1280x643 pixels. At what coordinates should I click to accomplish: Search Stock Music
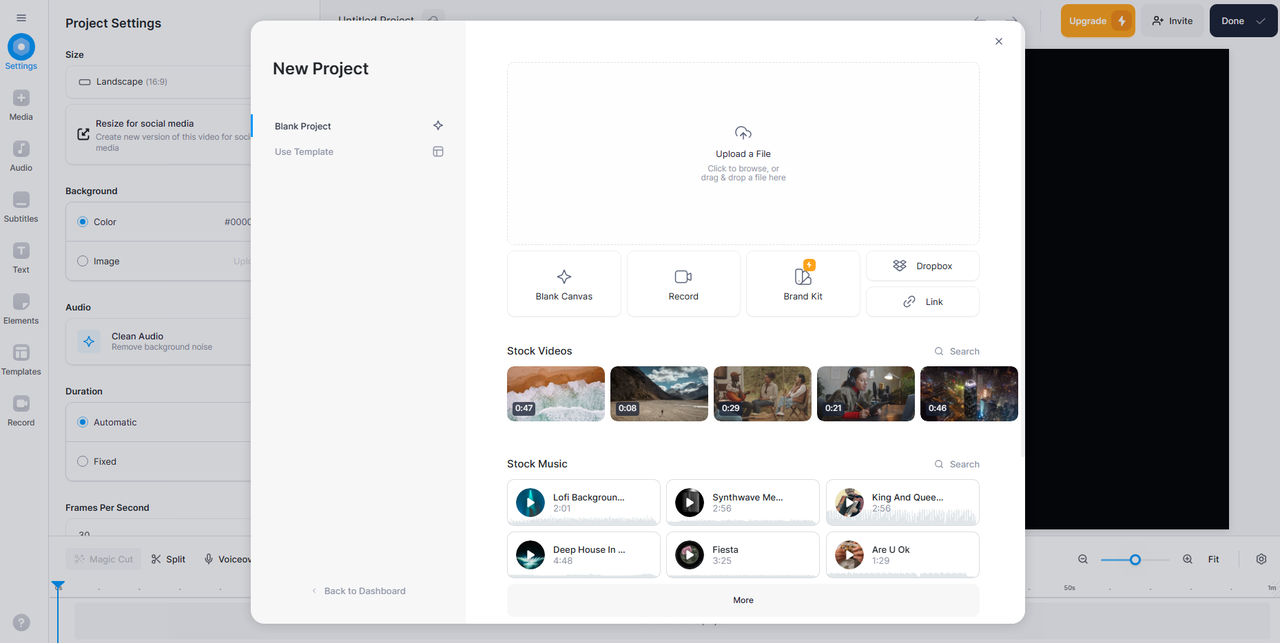[x=957, y=464]
